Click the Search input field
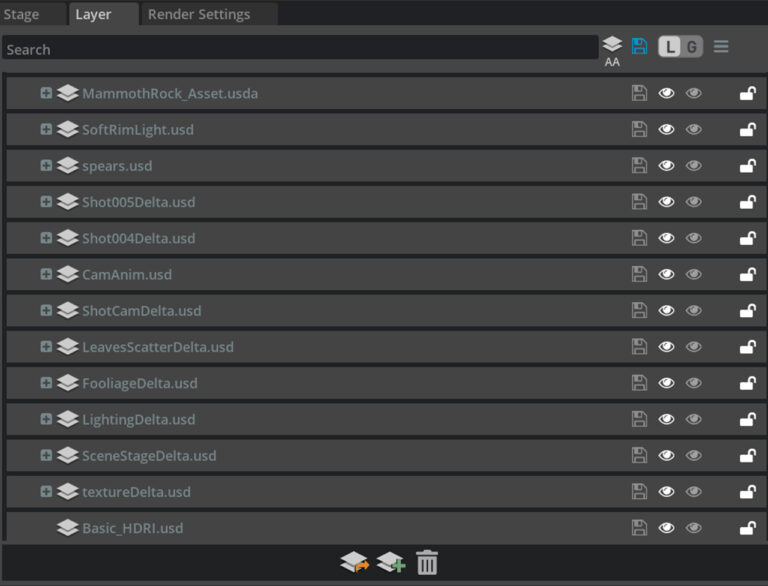 click(300, 49)
